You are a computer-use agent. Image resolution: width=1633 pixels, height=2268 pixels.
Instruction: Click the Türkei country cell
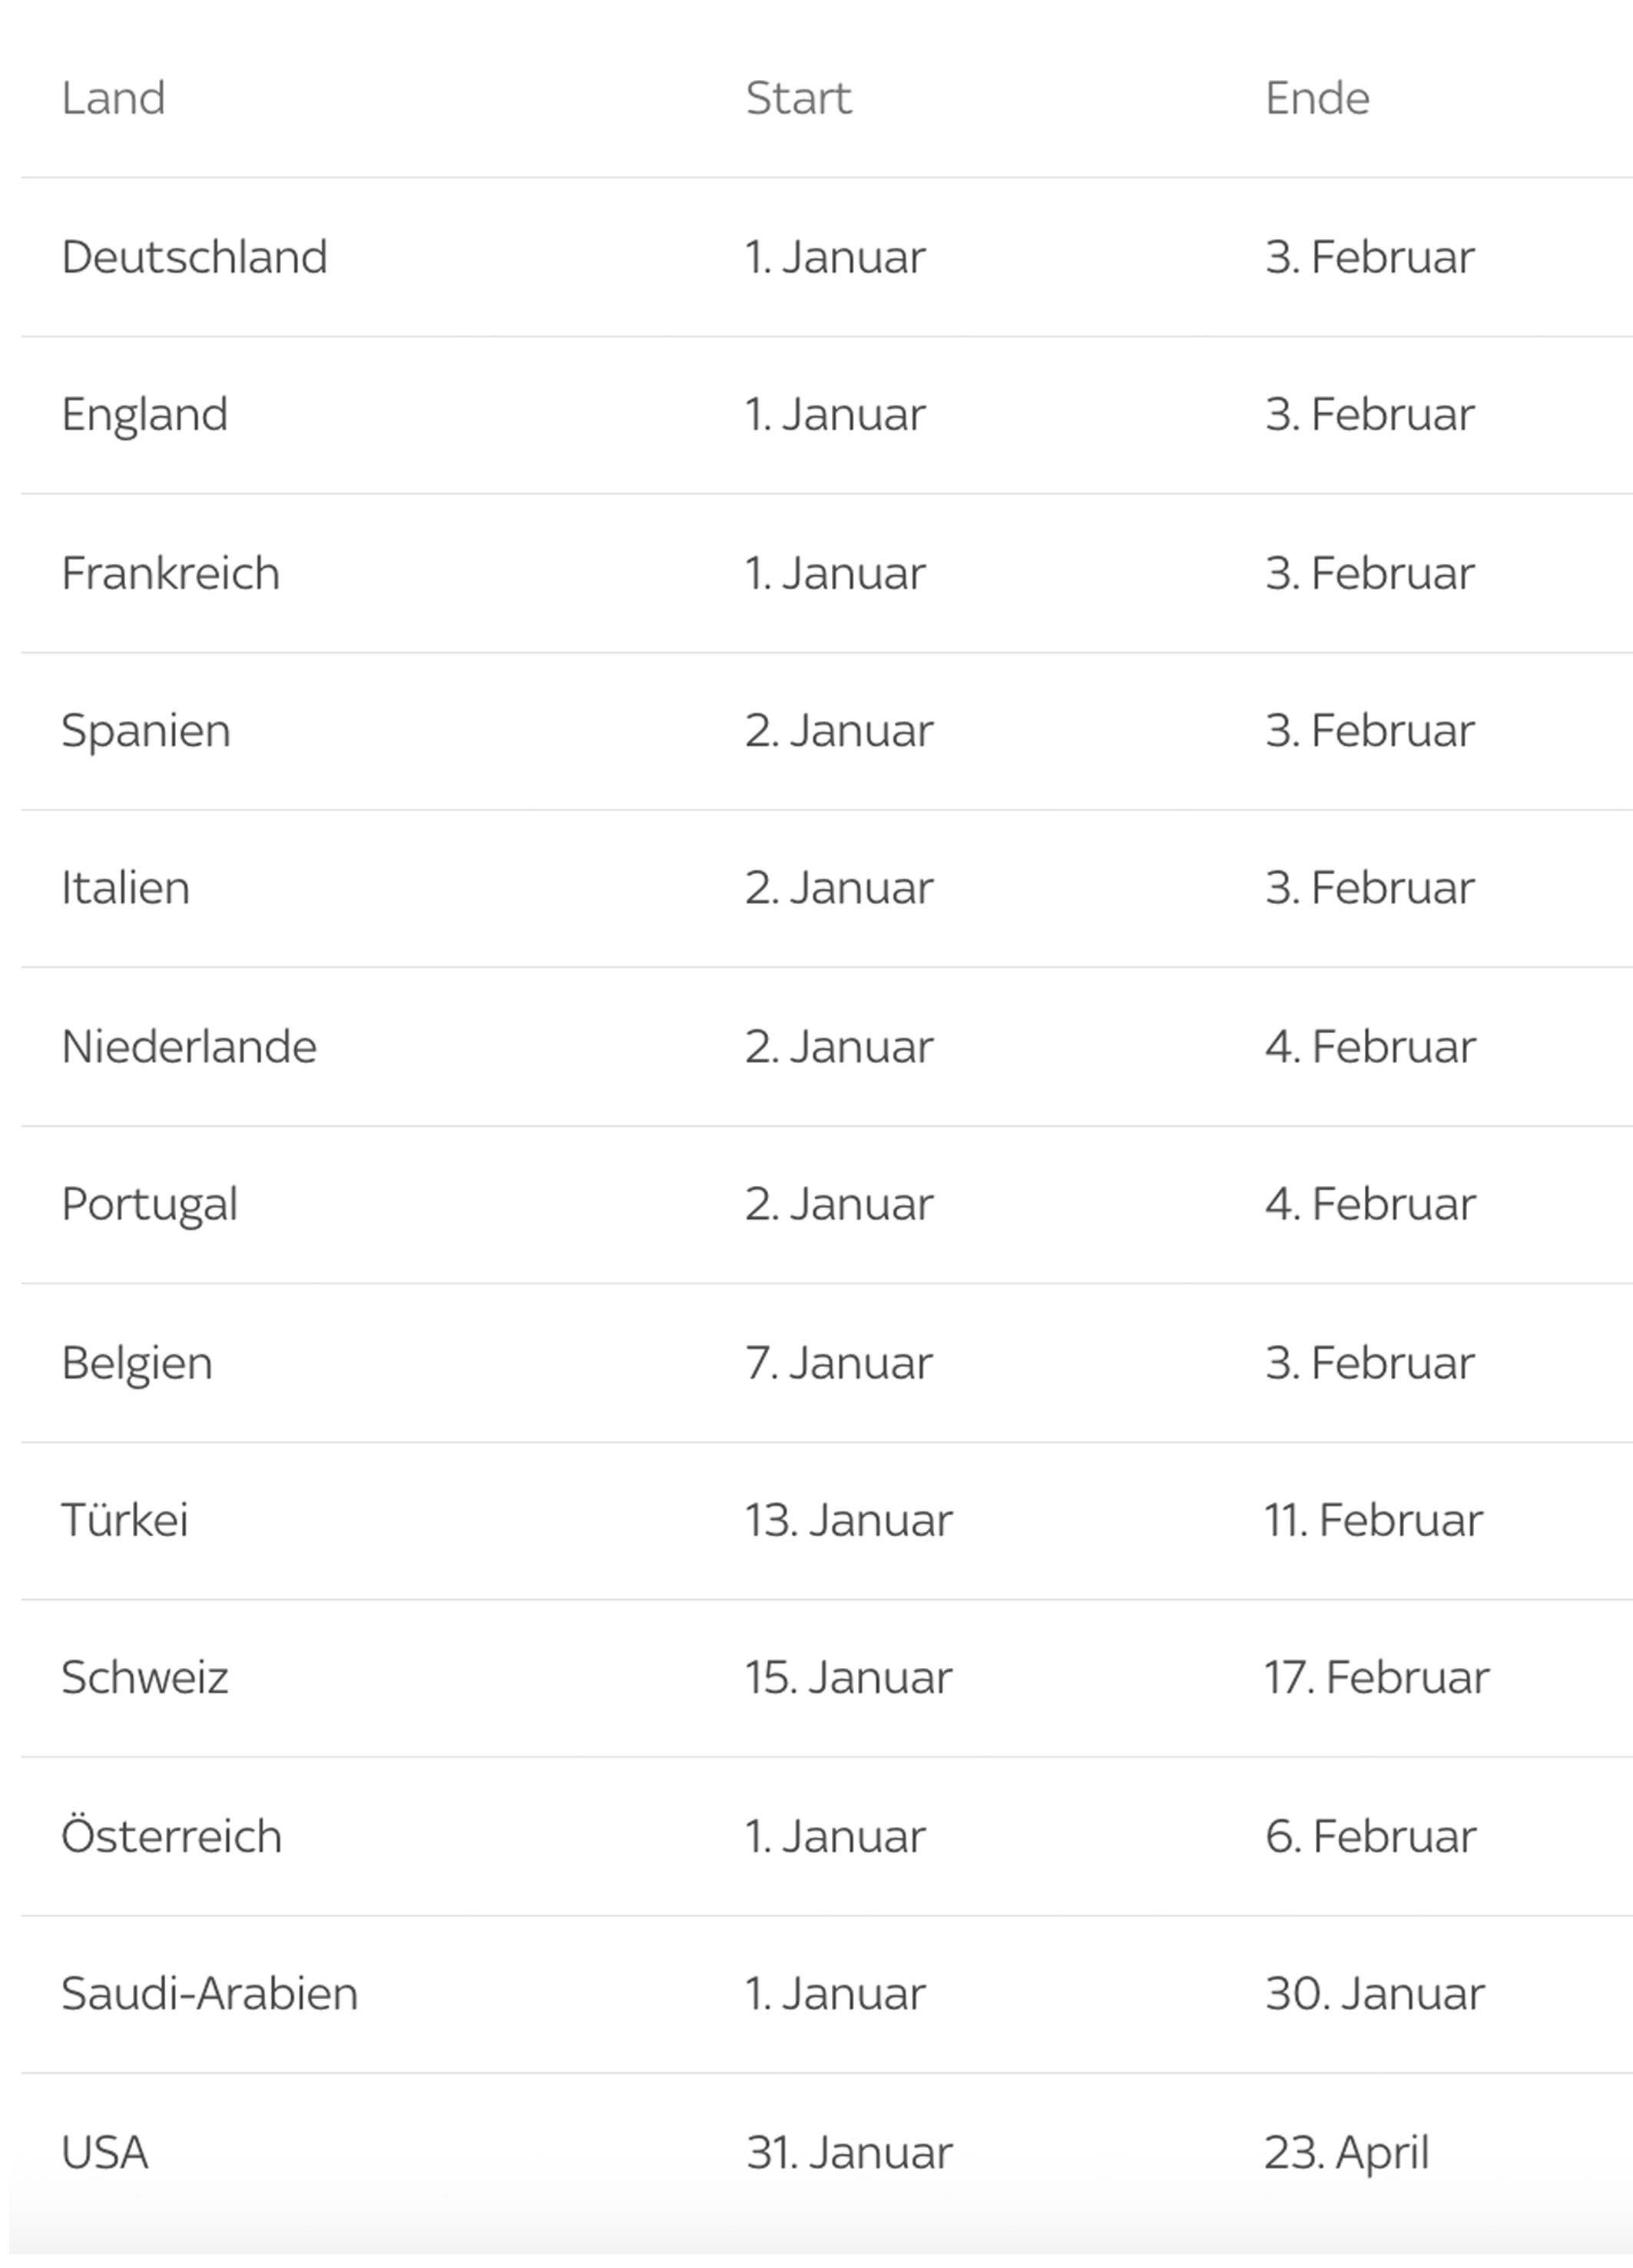(x=125, y=1520)
